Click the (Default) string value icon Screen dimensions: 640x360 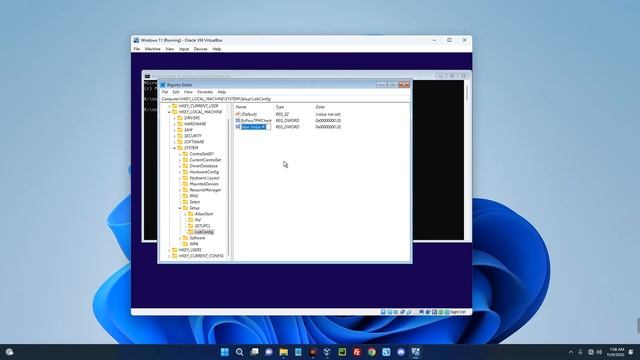[238, 114]
